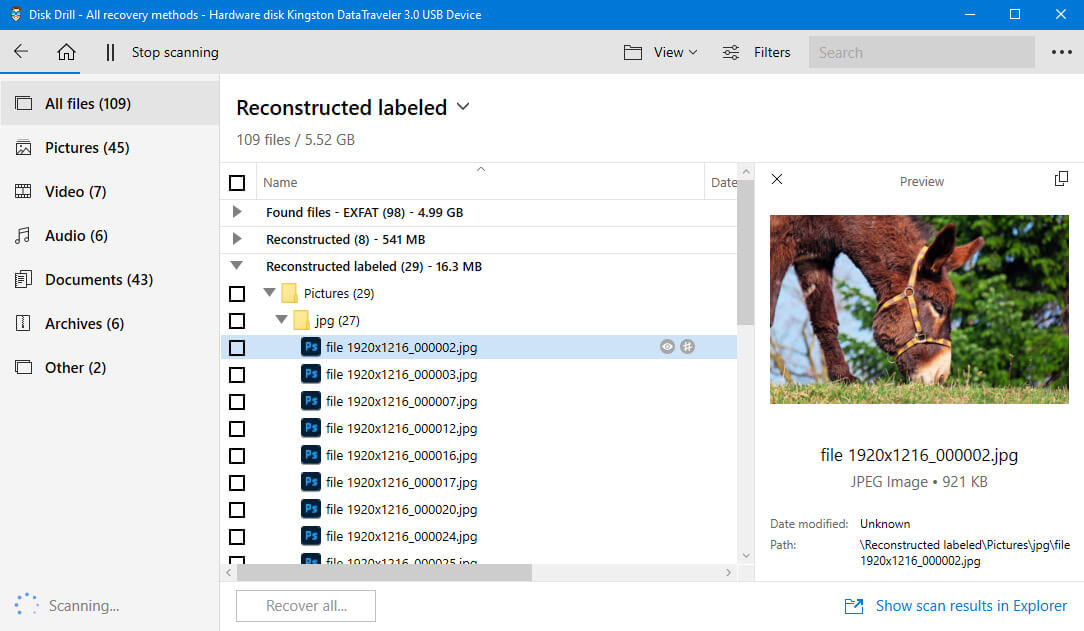Open the Reconstructed labeled dropdown
This screenshot has height=631, width=1084.
[x=462, y=107]
